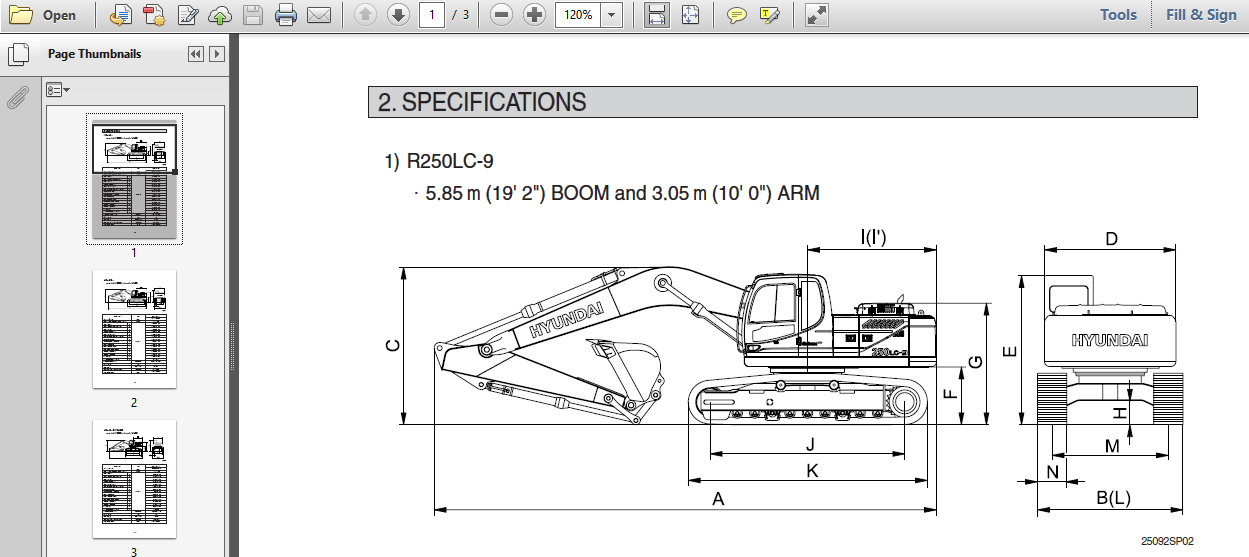Image resolution: width=1249 pixels, height=557 pixels.
Task: Open the Fill & Sign pane
Action: [1201, 15]
